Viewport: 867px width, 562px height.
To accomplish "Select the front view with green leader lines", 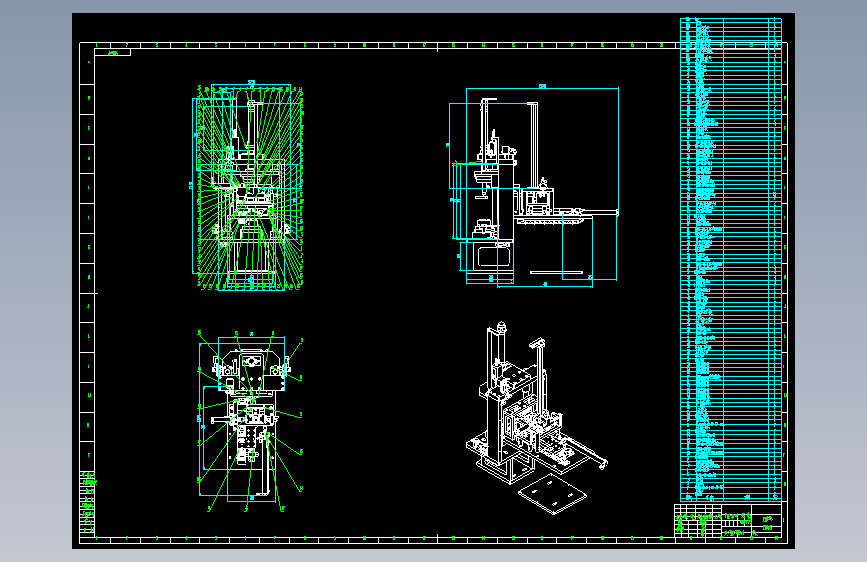I will point(248,186).
